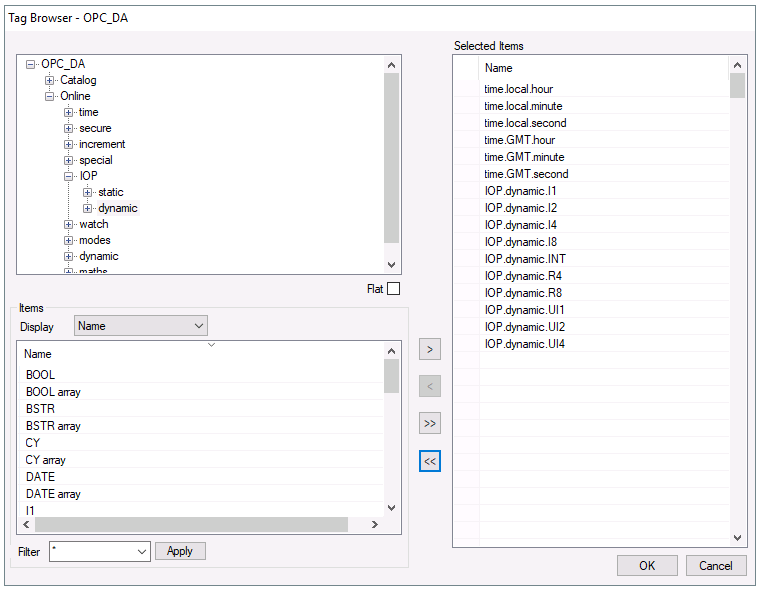
Task: Remove selected item with < button
Action: pos(429,386)
